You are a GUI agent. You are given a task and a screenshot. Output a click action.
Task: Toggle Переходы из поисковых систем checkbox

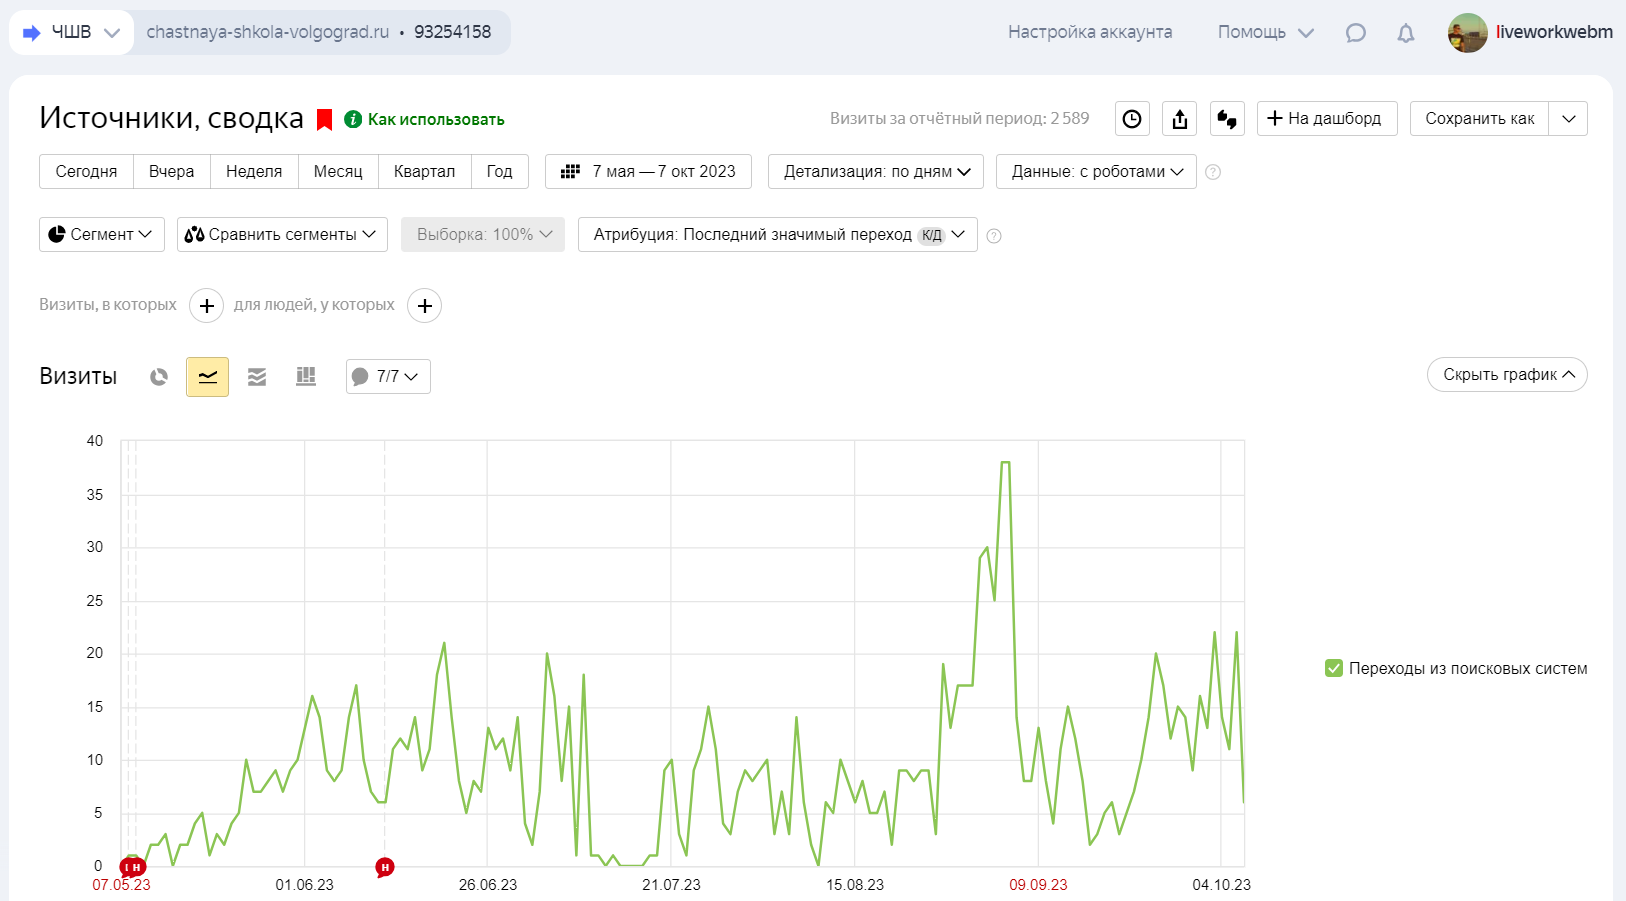pos(1334,668)
